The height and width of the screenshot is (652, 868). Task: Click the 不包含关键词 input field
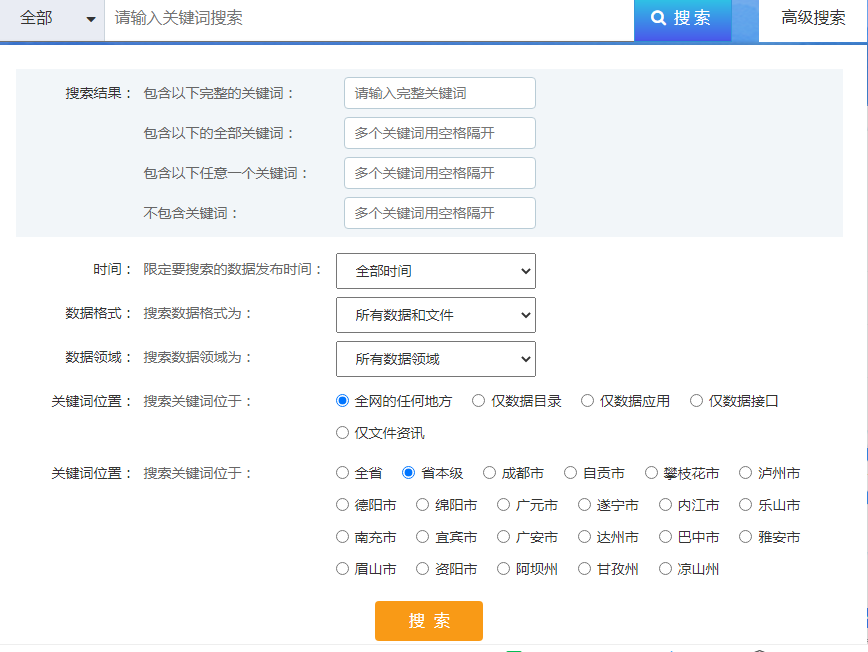click(x=440, y=213)
